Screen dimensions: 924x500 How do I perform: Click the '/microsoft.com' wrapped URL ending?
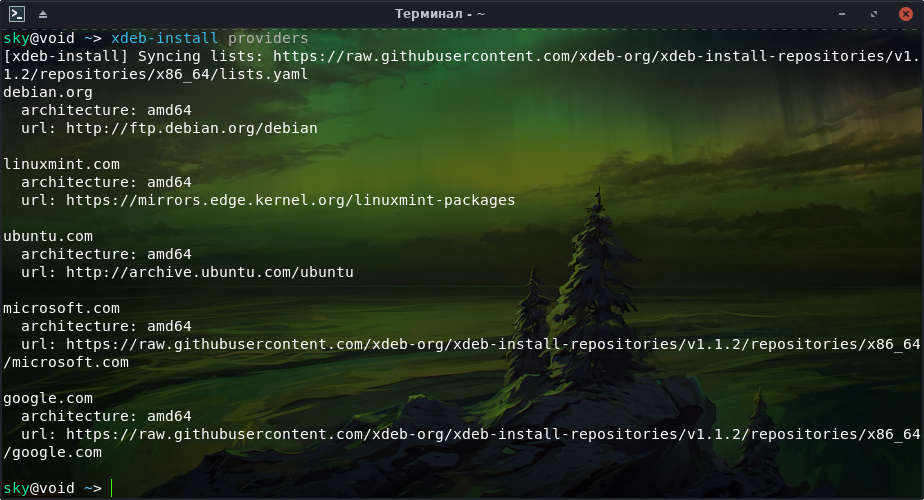(x=66, y=363)
